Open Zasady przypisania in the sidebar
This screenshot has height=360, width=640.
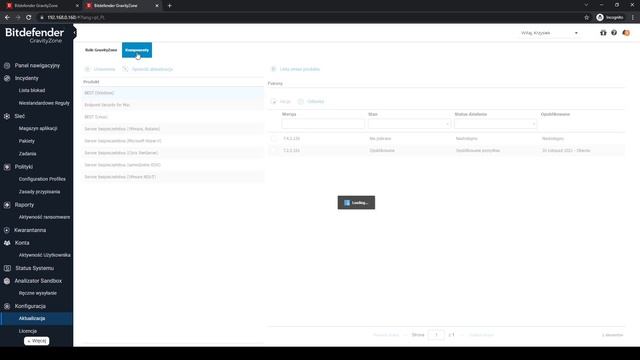click(39, 191)
